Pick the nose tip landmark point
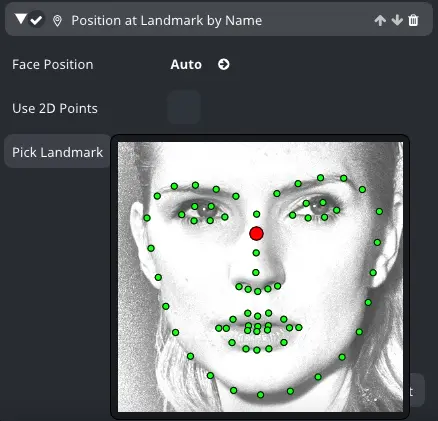438x421 pixels. (256, 272)
